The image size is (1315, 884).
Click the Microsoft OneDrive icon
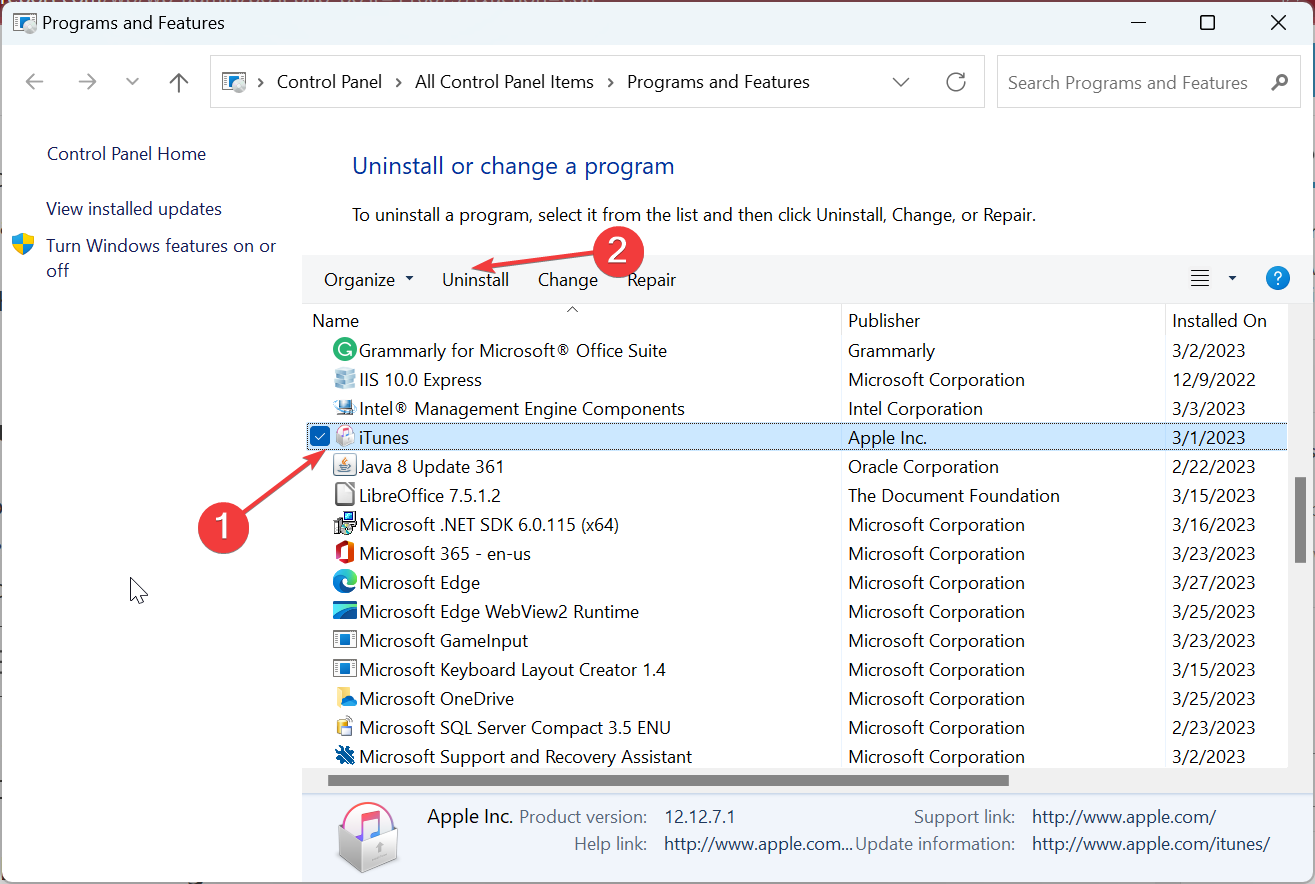344,698
